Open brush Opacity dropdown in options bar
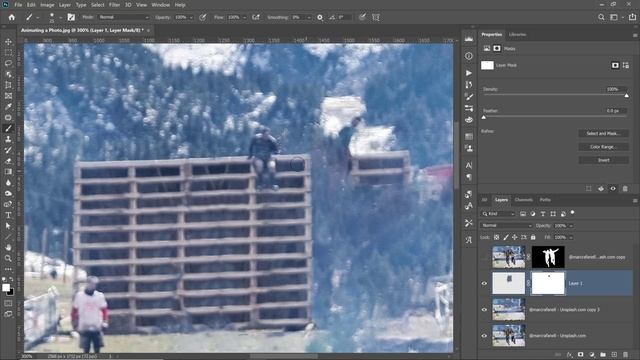The height and width of the screenshot is (360, 640). coord(191,17)
